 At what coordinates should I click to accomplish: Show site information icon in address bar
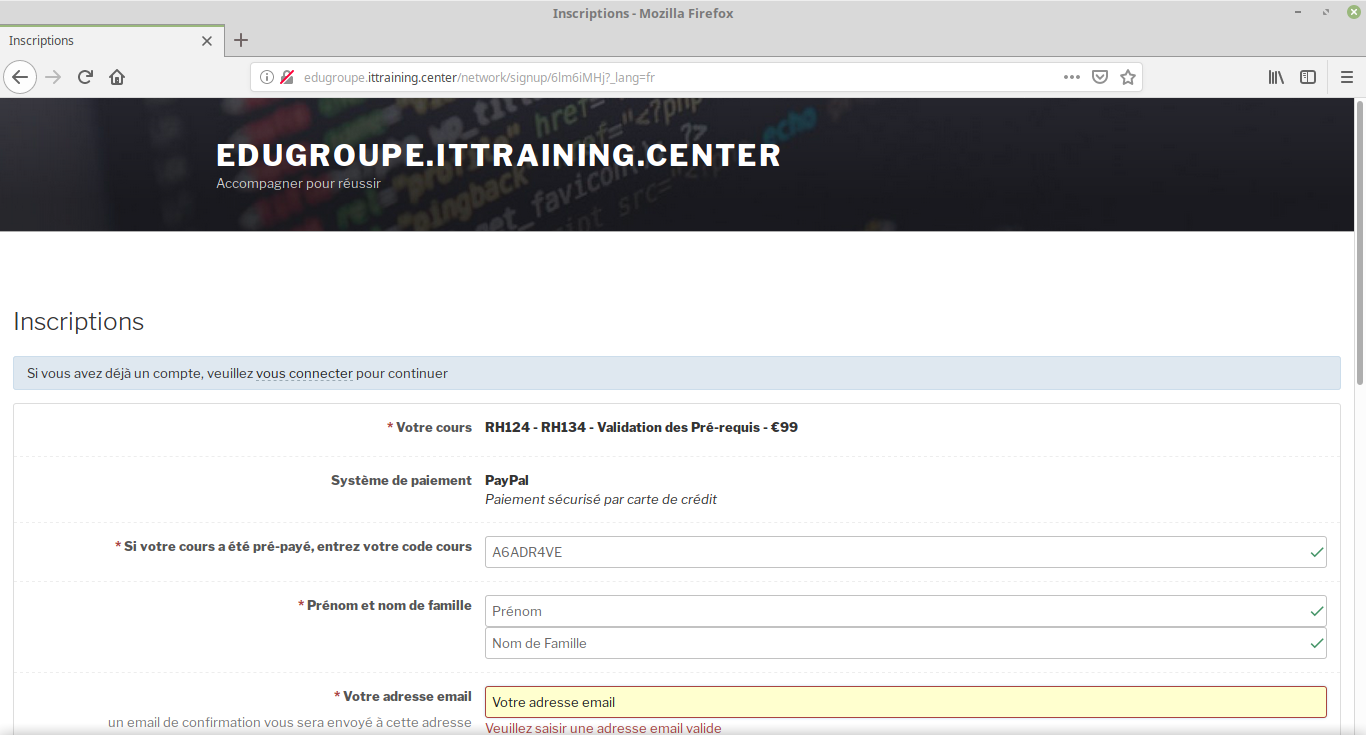(x=267, y=77)
